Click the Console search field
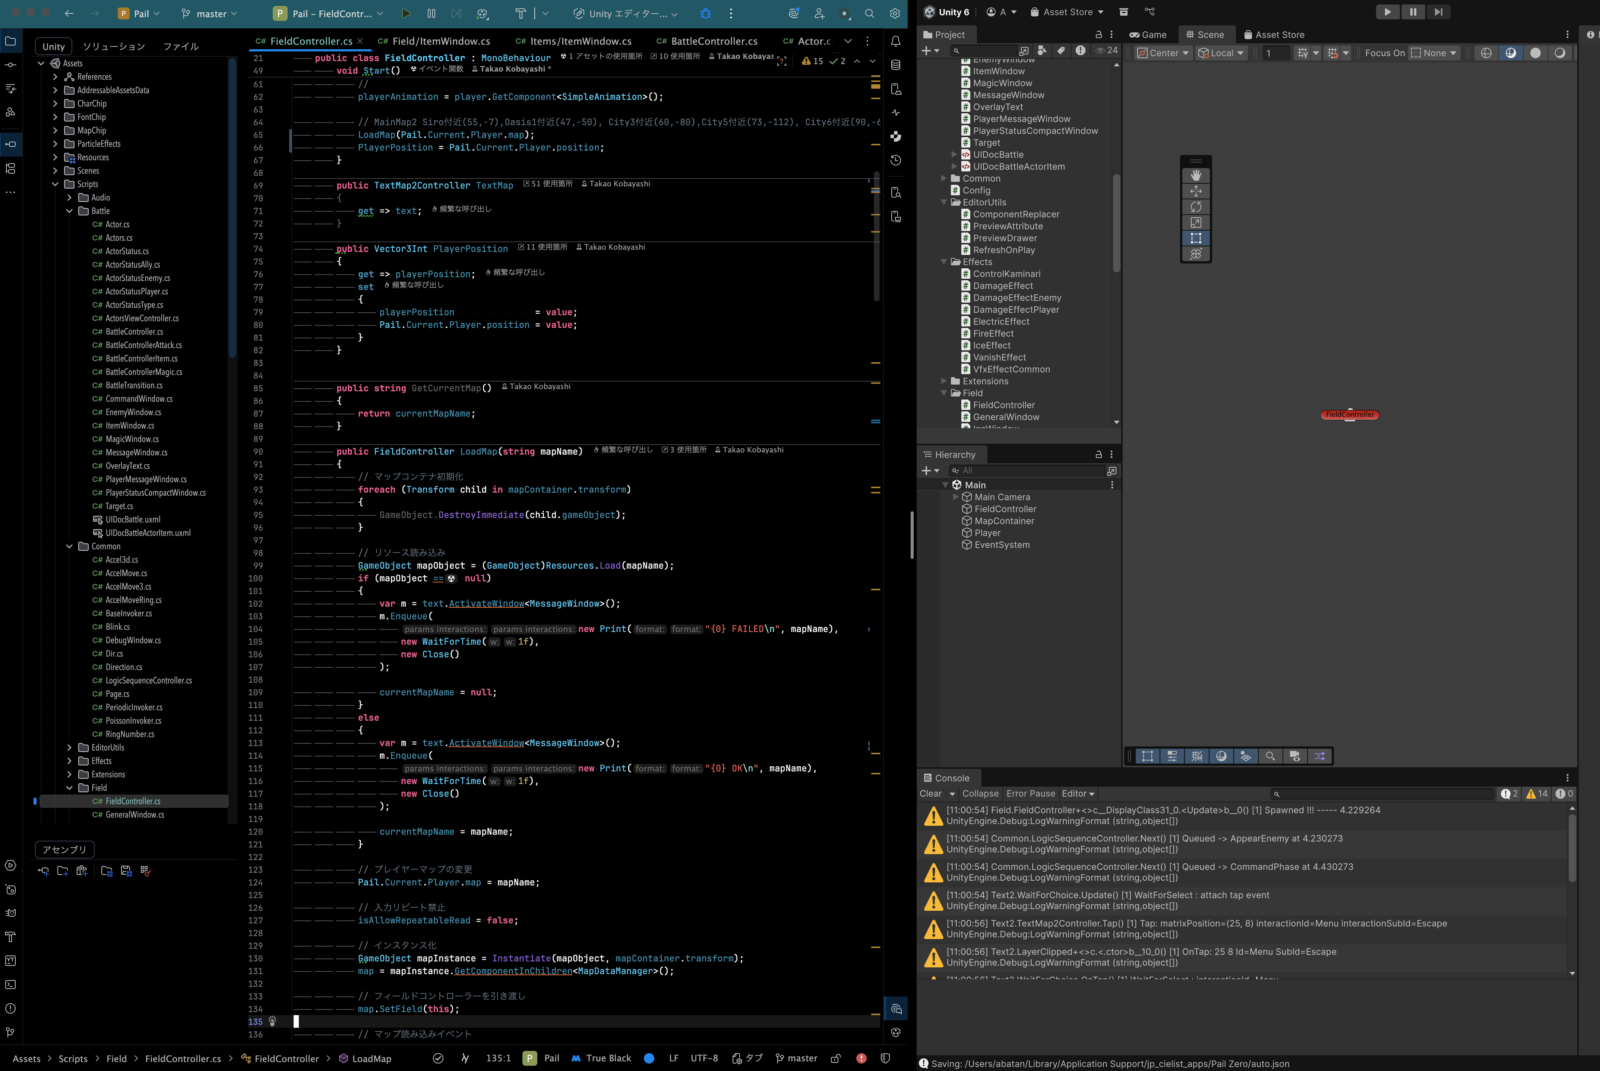This screenshot has width=1600, height=1071. point(1380,794)
